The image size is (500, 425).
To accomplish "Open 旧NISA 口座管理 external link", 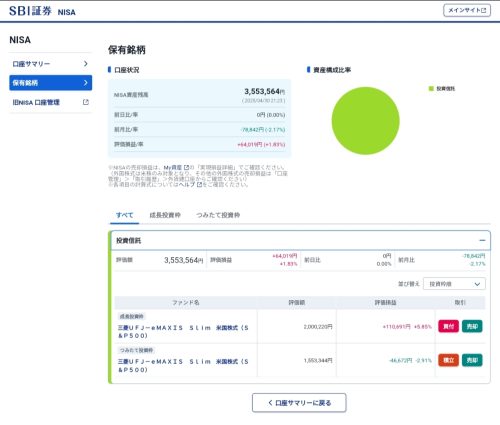I will tap(50, 102).
